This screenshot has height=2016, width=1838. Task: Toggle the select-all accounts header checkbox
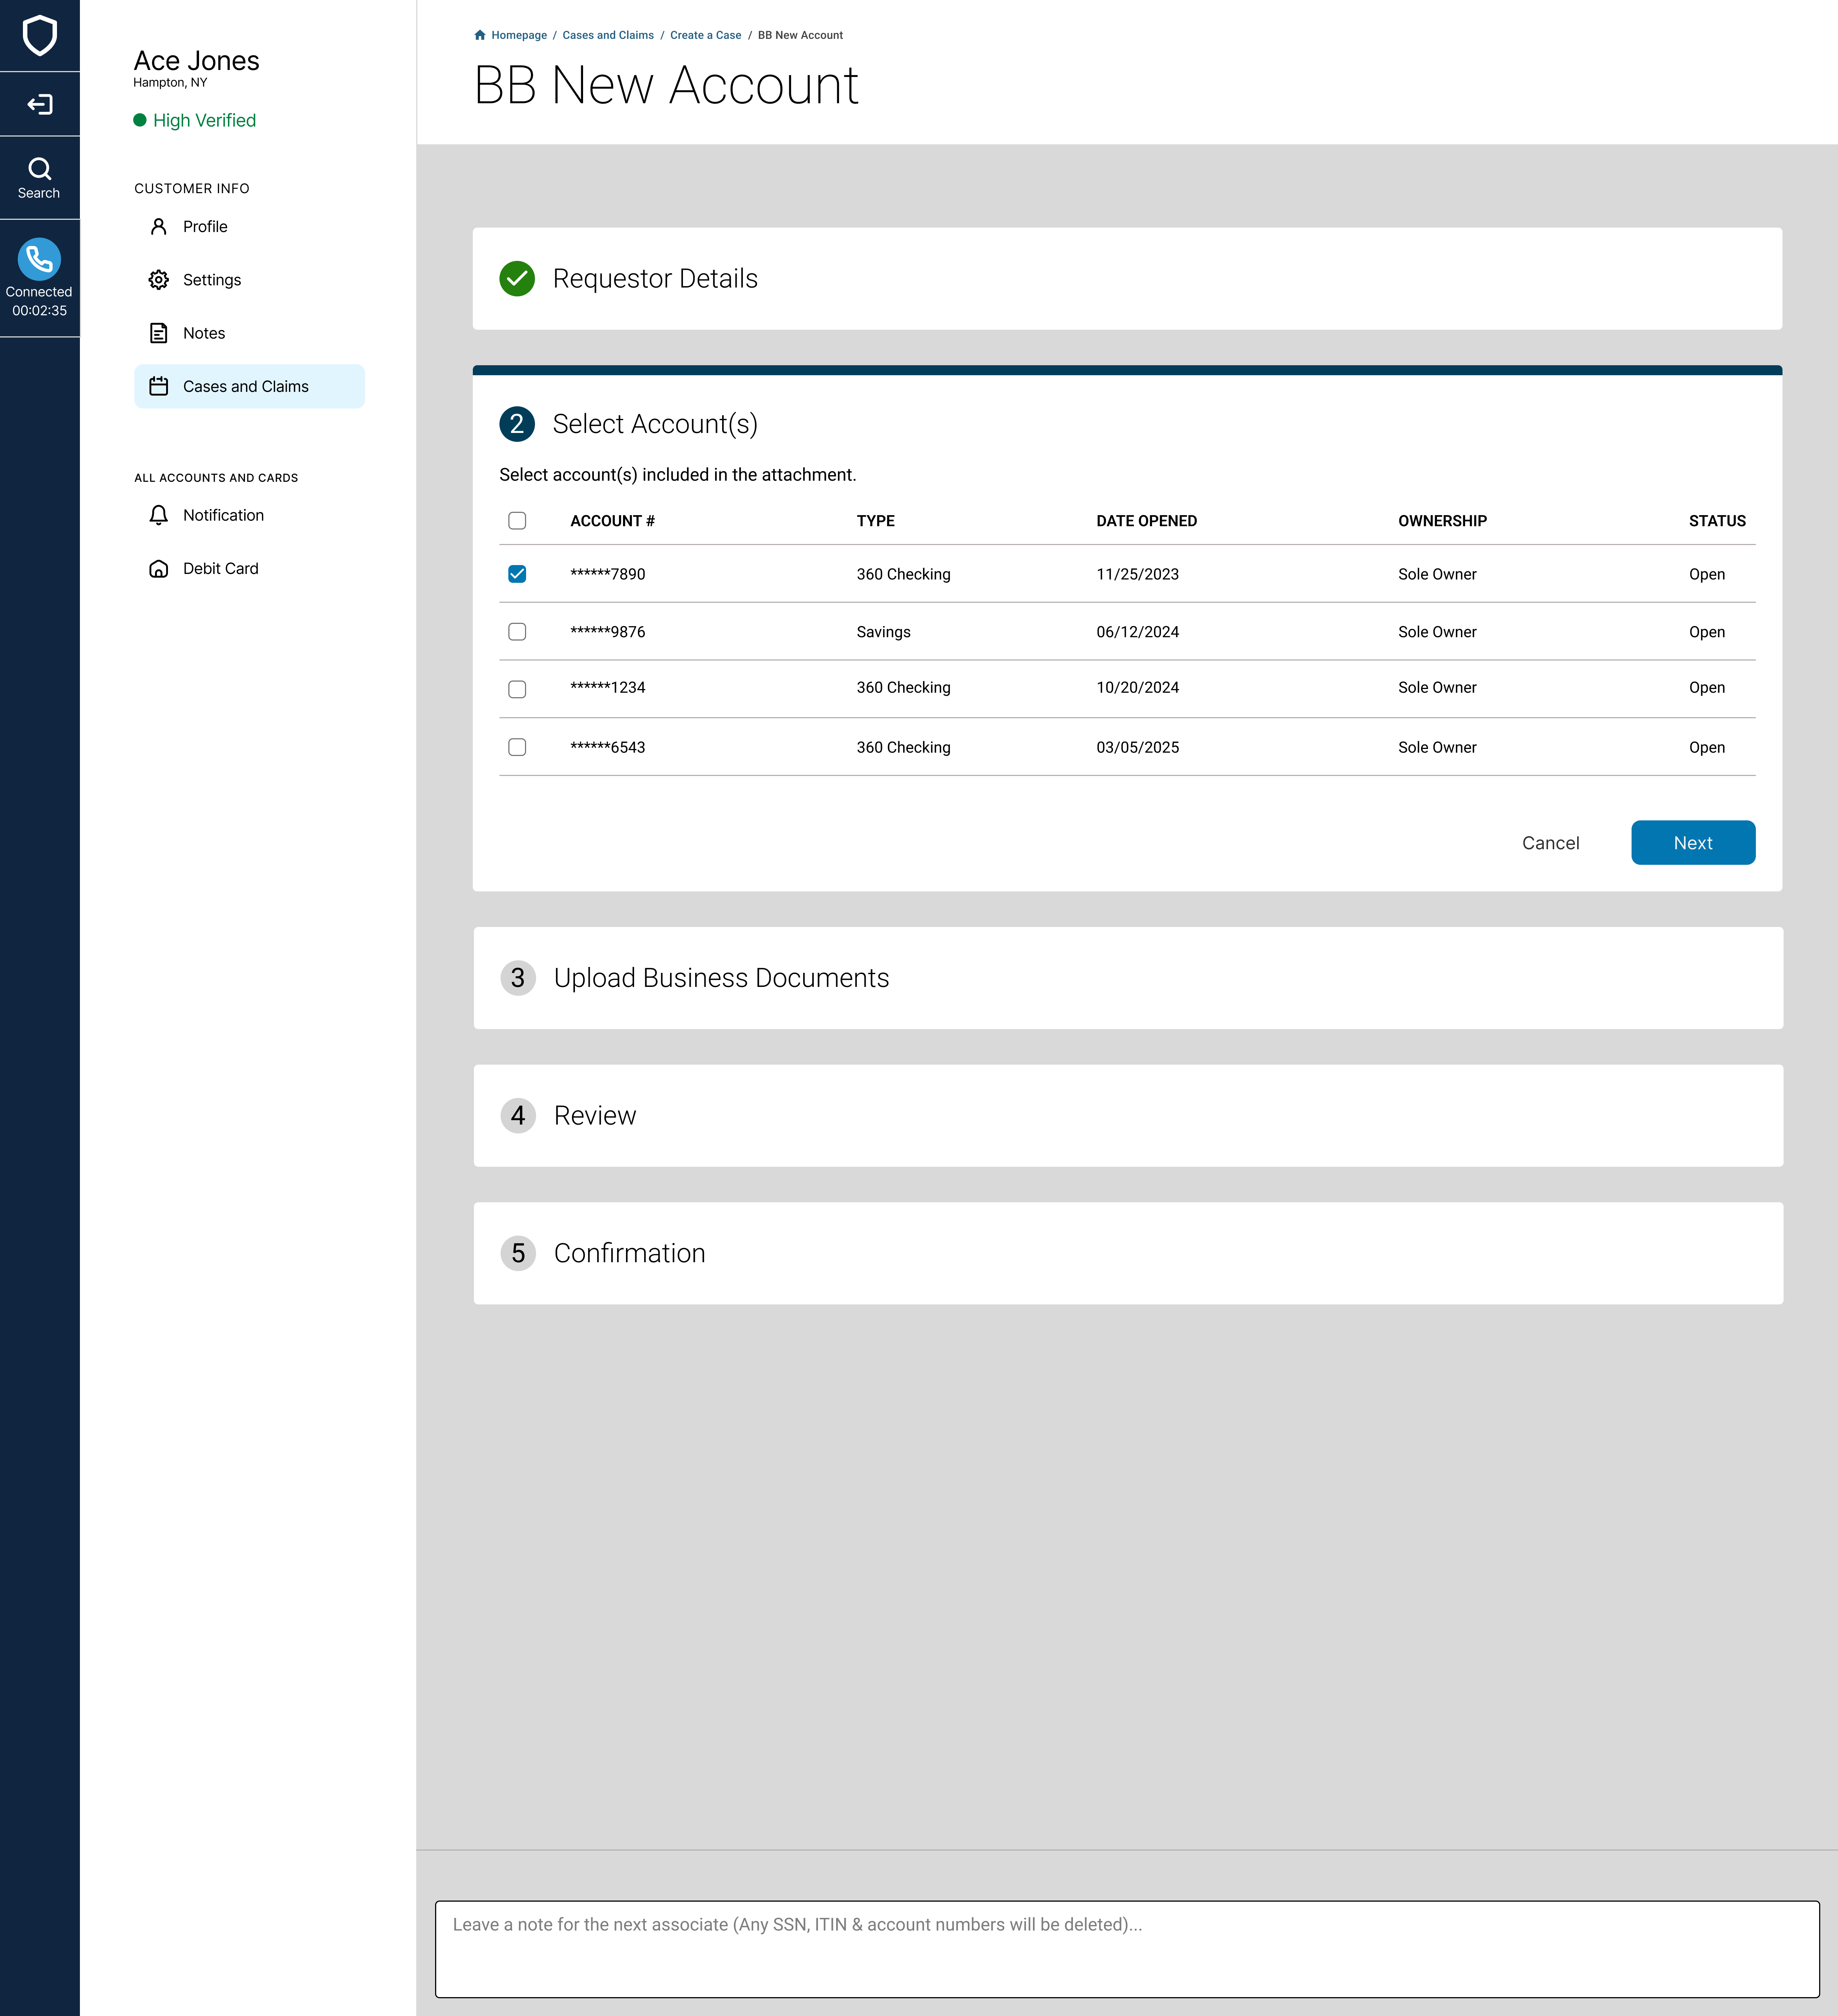[x=517, y=521]
